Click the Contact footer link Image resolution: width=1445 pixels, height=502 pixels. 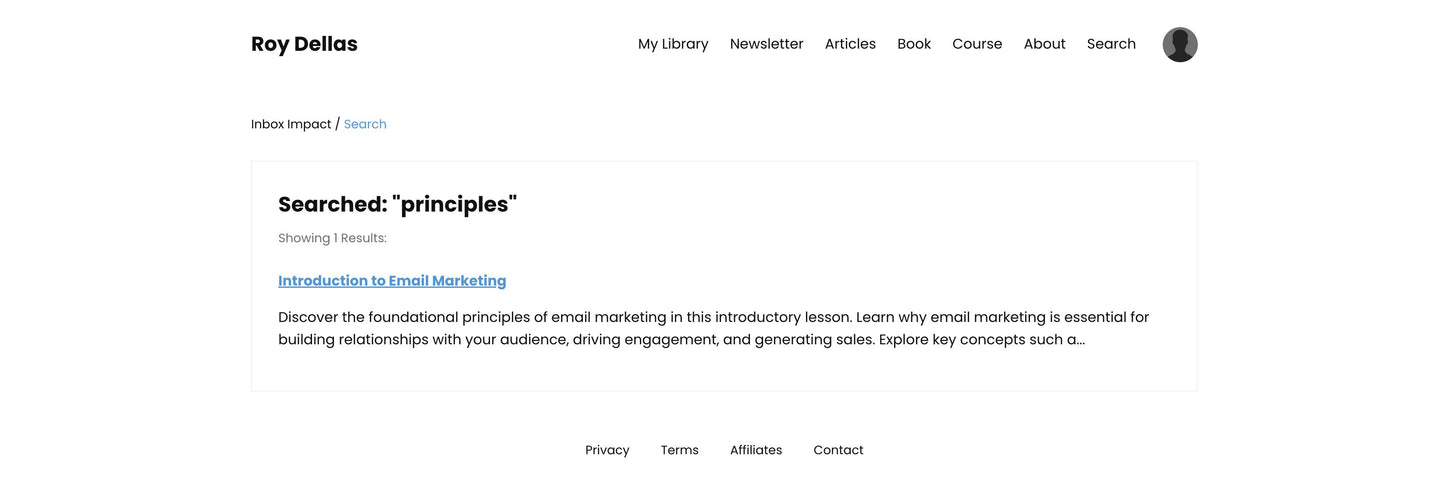pos(838,450)
